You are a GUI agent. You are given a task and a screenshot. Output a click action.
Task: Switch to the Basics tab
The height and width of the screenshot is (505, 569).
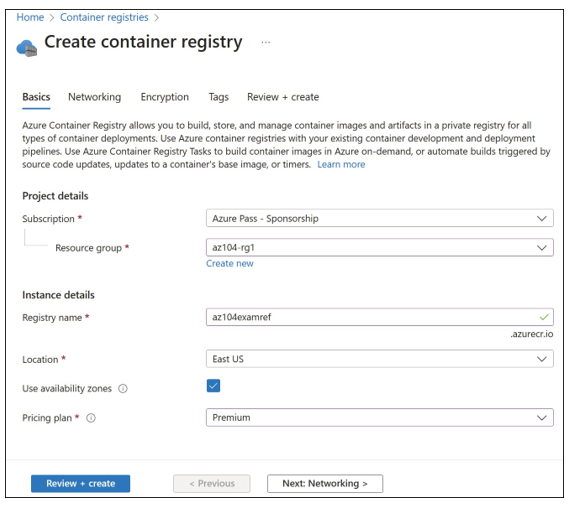click(x=36, y=97)
